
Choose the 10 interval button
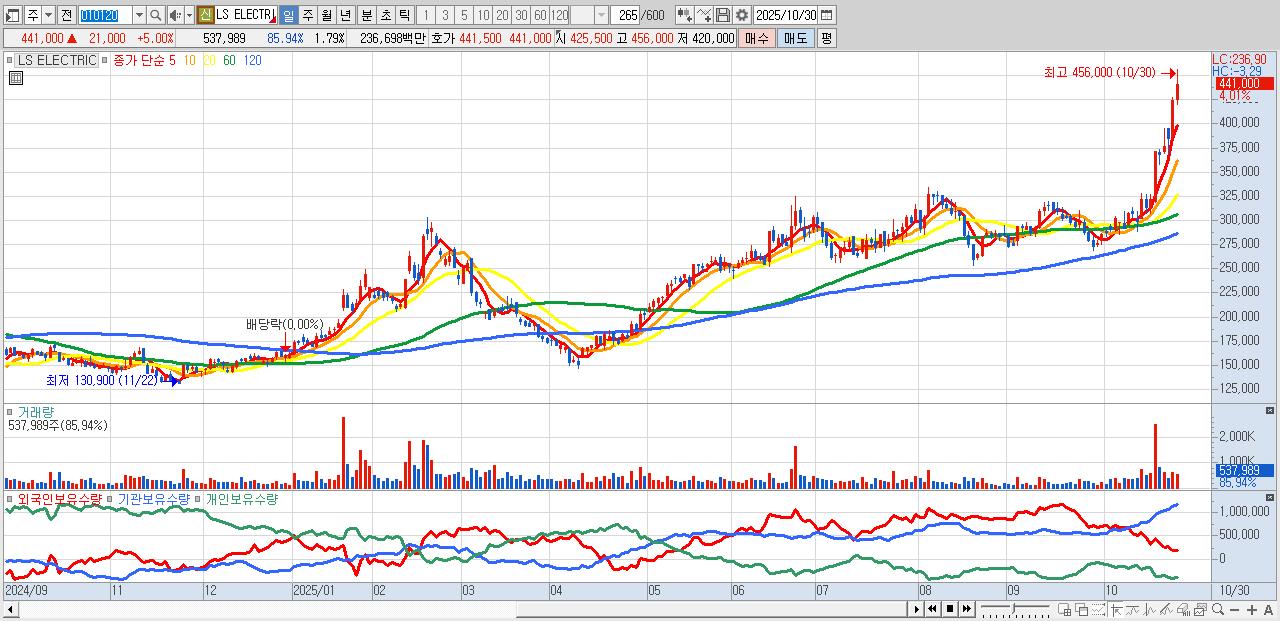tap(483, 15)
